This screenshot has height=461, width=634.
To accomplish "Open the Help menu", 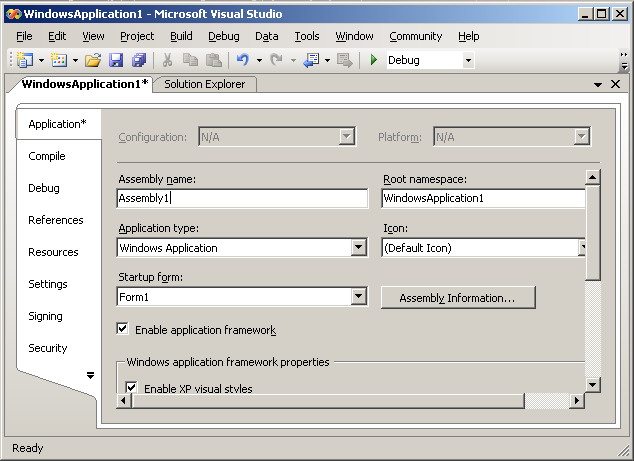I will (x=469, y=36).
